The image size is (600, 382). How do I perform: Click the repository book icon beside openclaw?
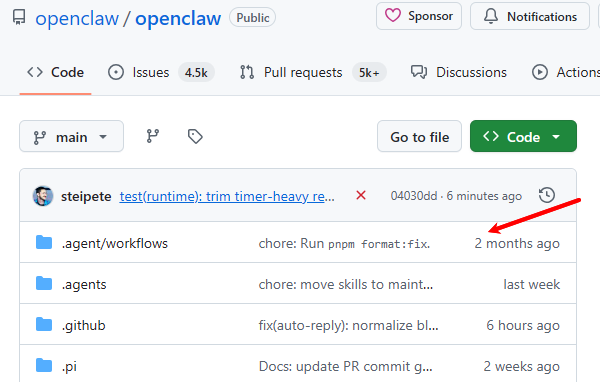coord(19,17)
